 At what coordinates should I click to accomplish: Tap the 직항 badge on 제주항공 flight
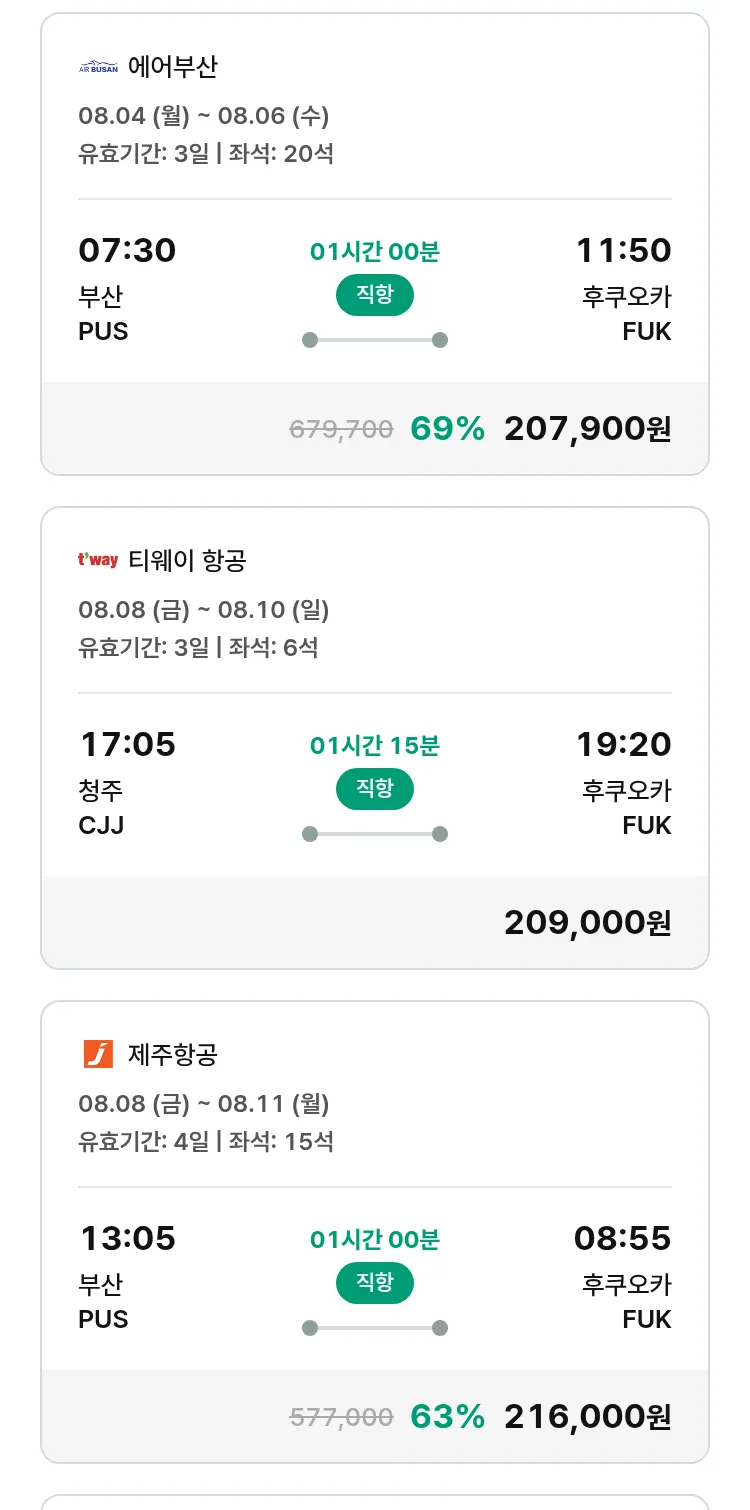click(x=374, y=1284)
